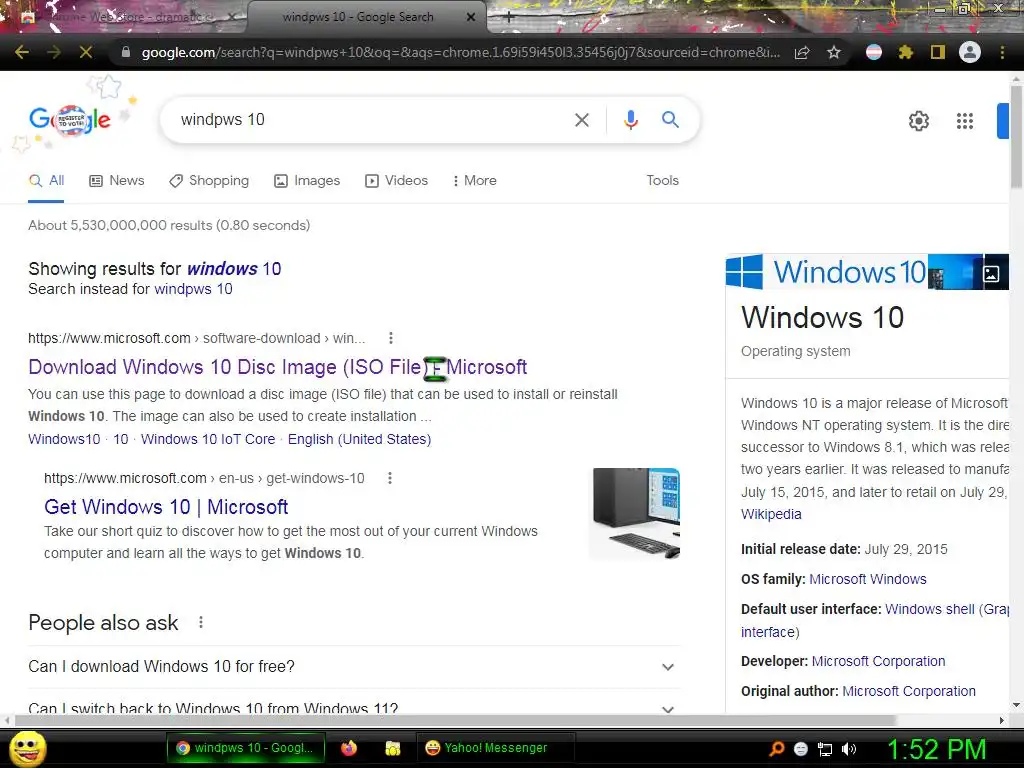Open more images in Windows 10 panel
Image resolution: width=1024 pixels, height=768 pixels.
(991, 274)
